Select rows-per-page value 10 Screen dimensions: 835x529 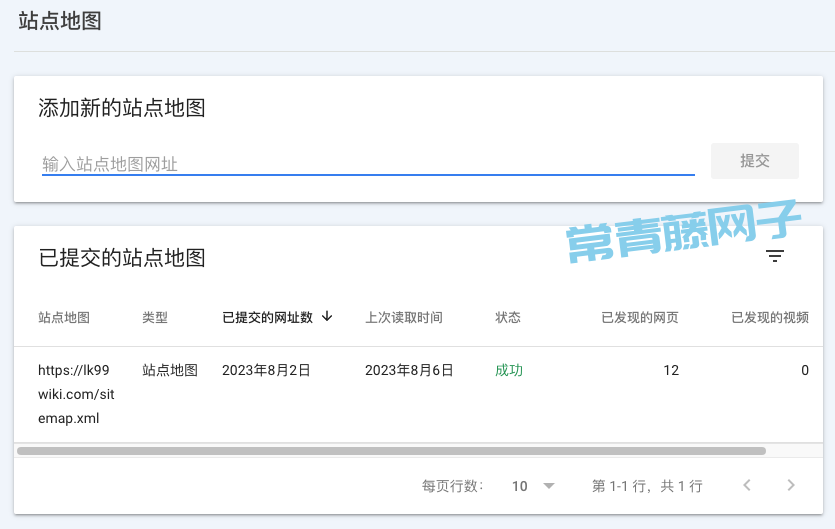pyautogui.click(x=520, y=486)
